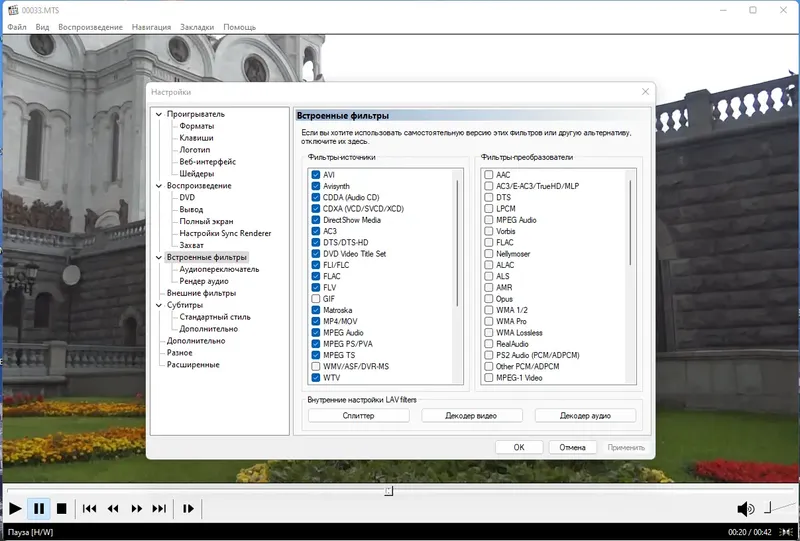Close the Настройки dialog
800x541 pixels.
click(x=645, y=91)
